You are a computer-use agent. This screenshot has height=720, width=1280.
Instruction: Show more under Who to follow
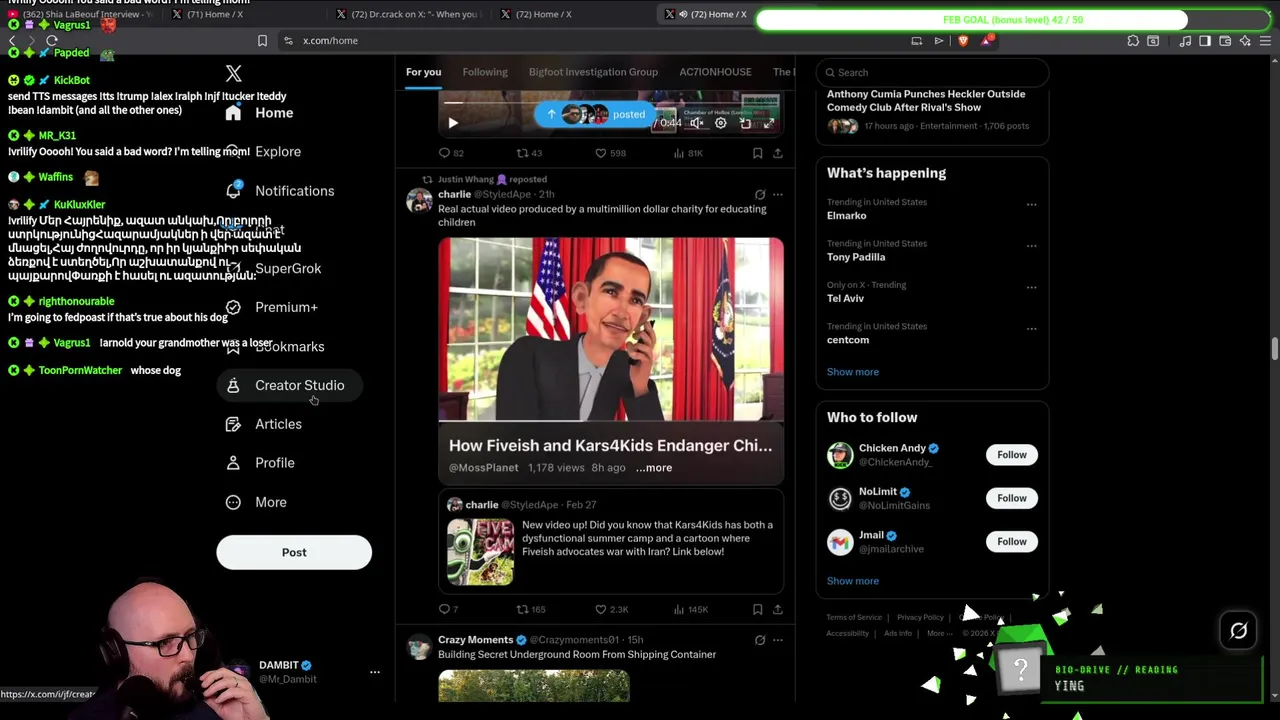853,581
